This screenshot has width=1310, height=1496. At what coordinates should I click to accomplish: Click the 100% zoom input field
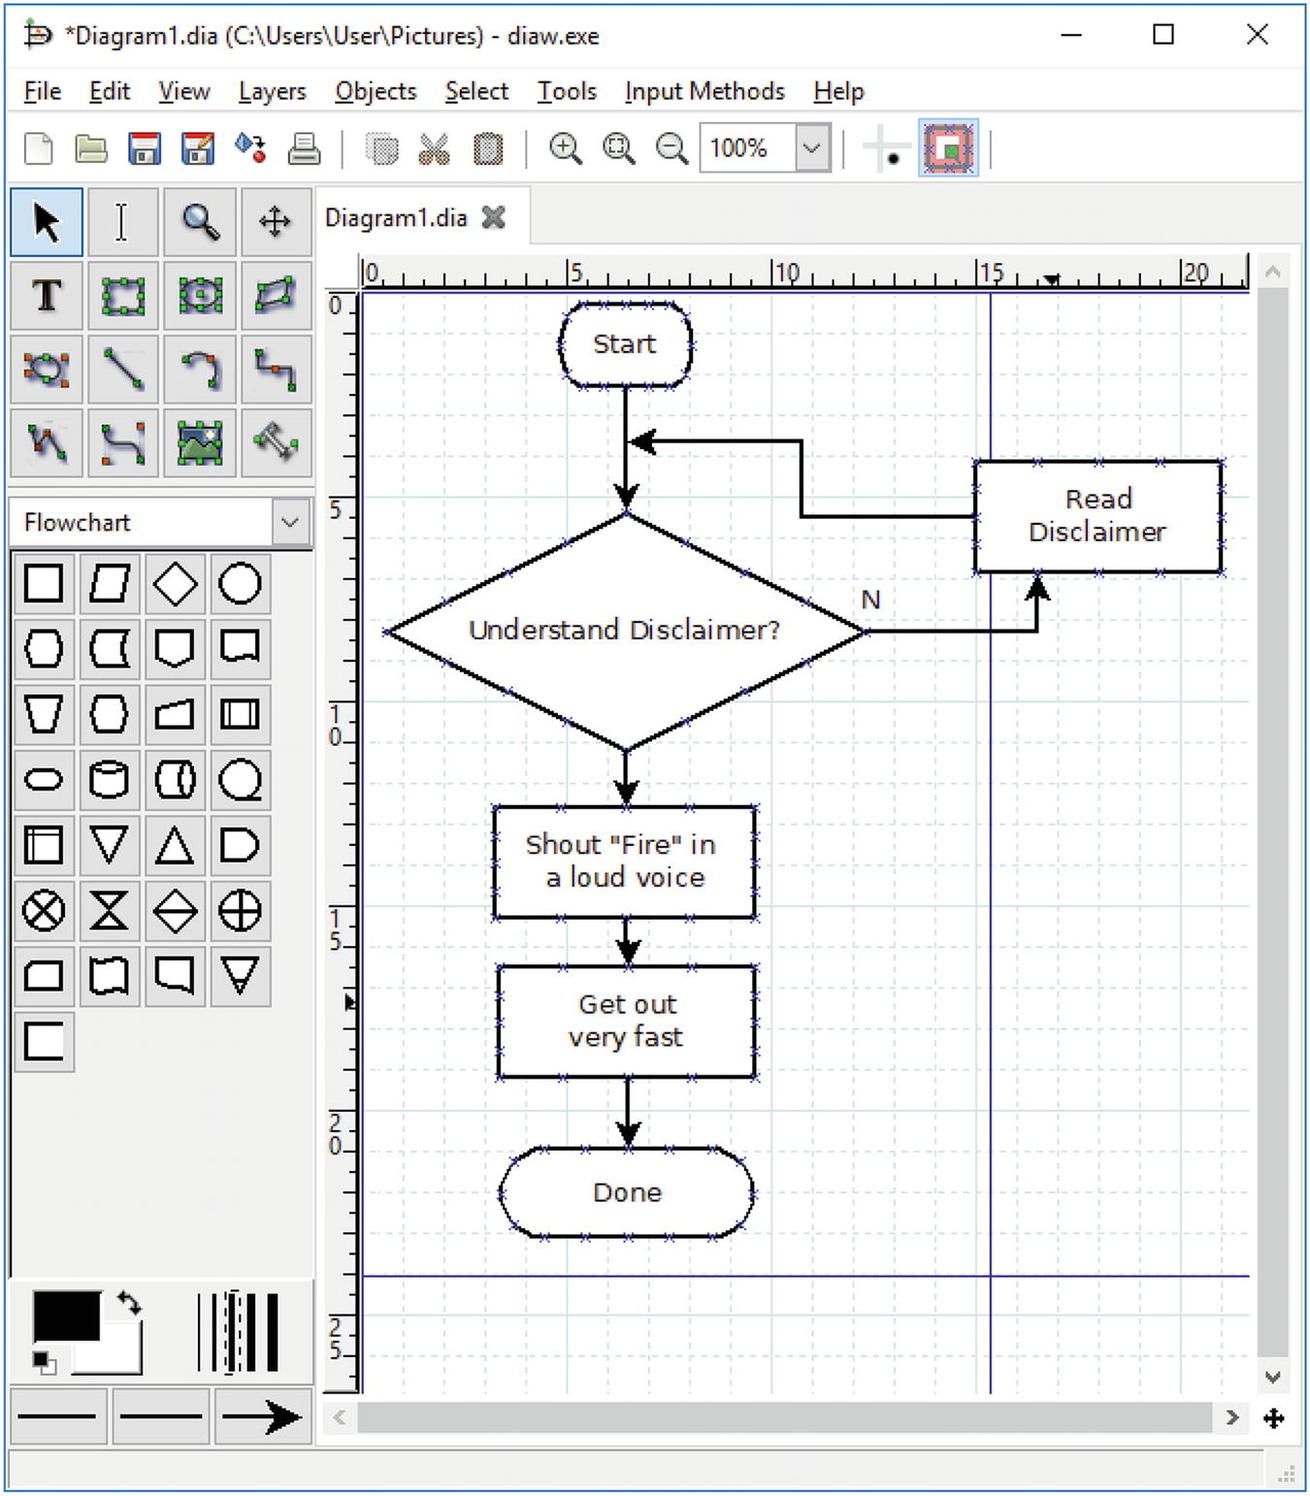pyautogui.click(x=747, y=149)
